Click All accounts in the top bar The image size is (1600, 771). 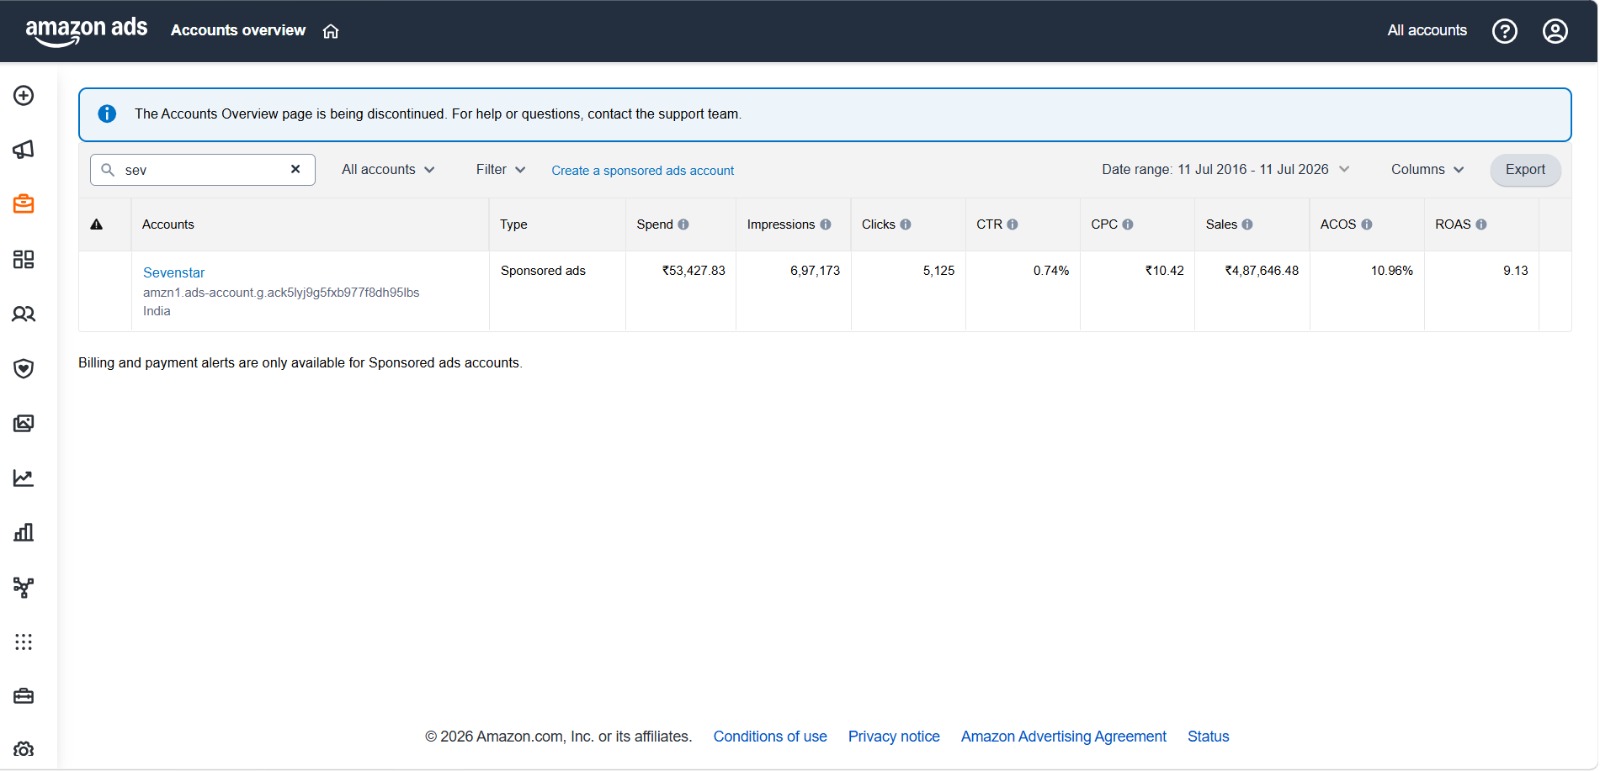pos(1427,31)
